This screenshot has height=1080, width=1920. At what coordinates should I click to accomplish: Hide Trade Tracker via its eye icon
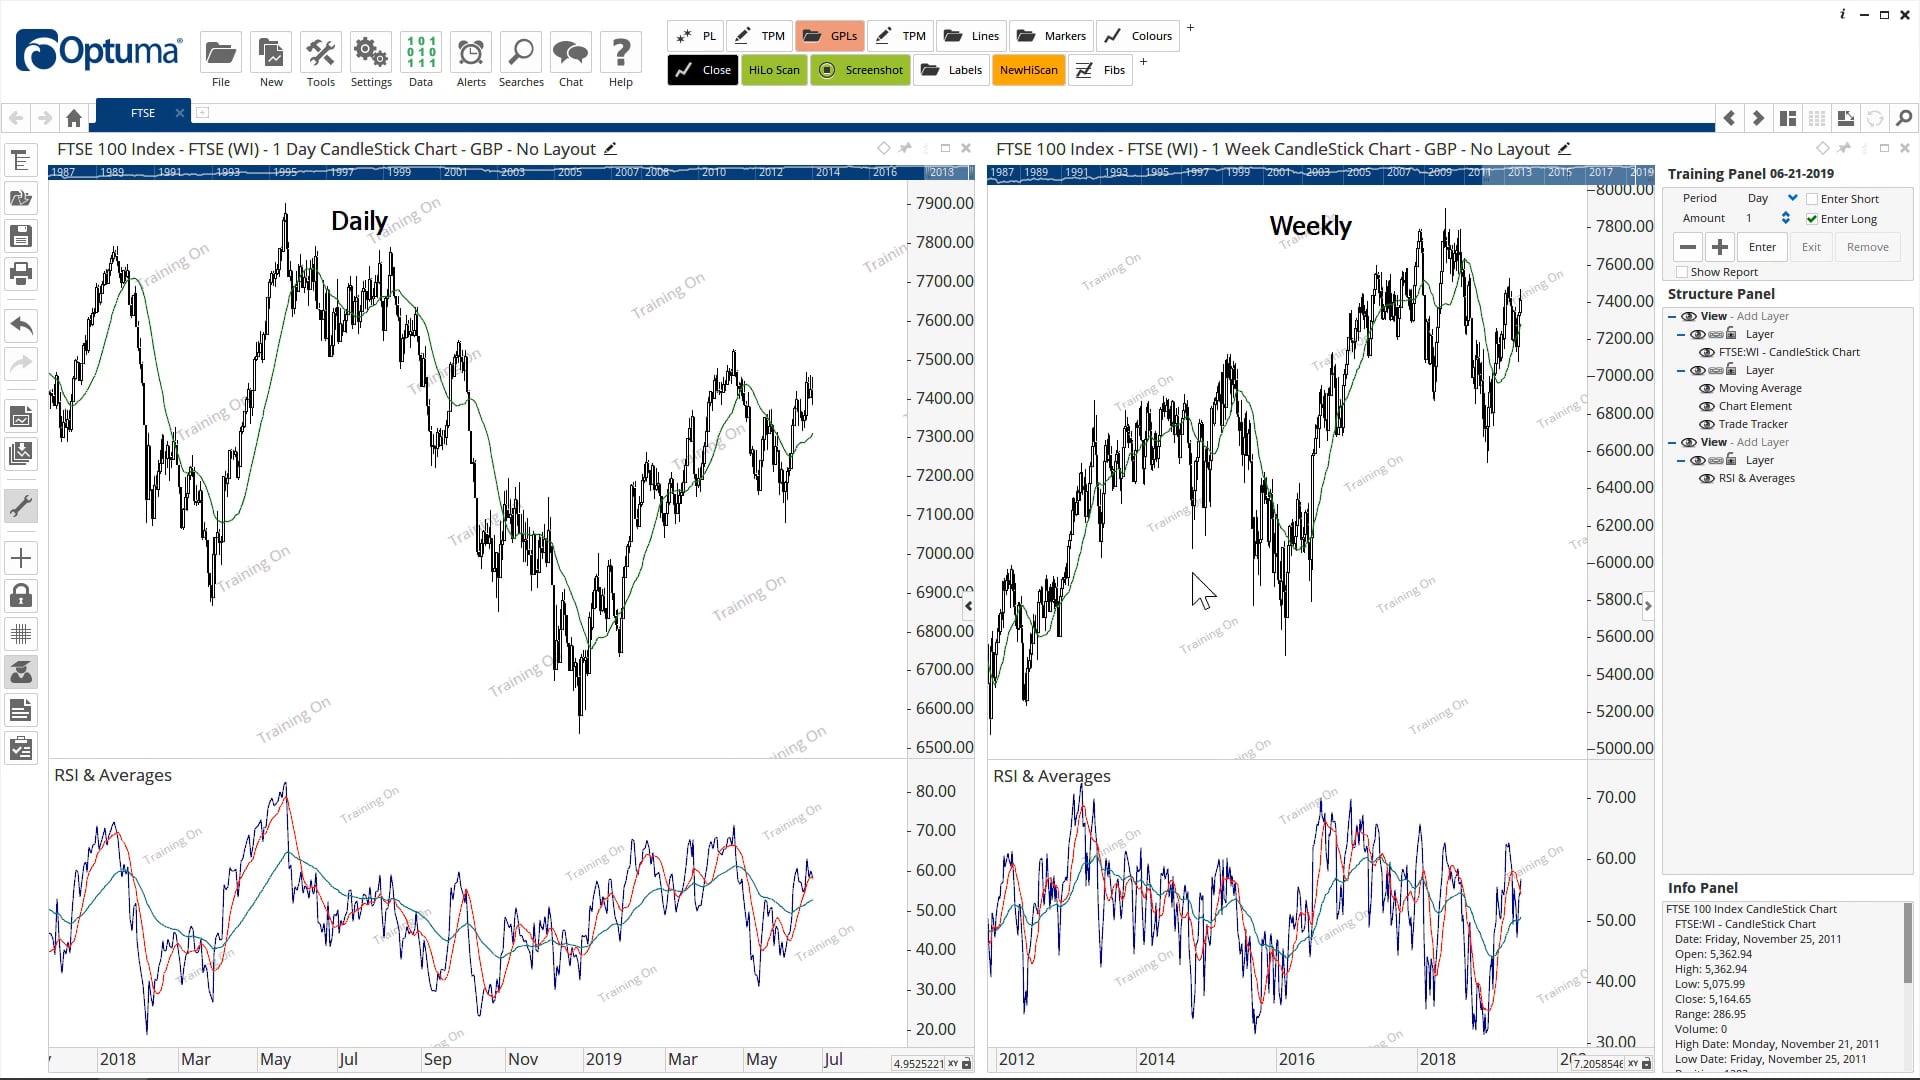click(x=1707, y=424)
